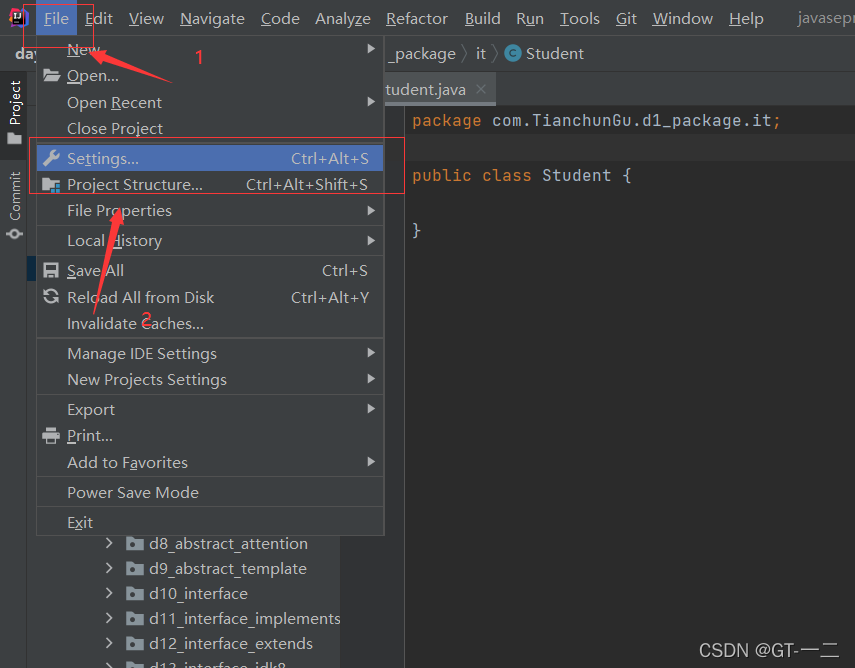Expand the New Projects Settings submenu

(x=371, y=379)
